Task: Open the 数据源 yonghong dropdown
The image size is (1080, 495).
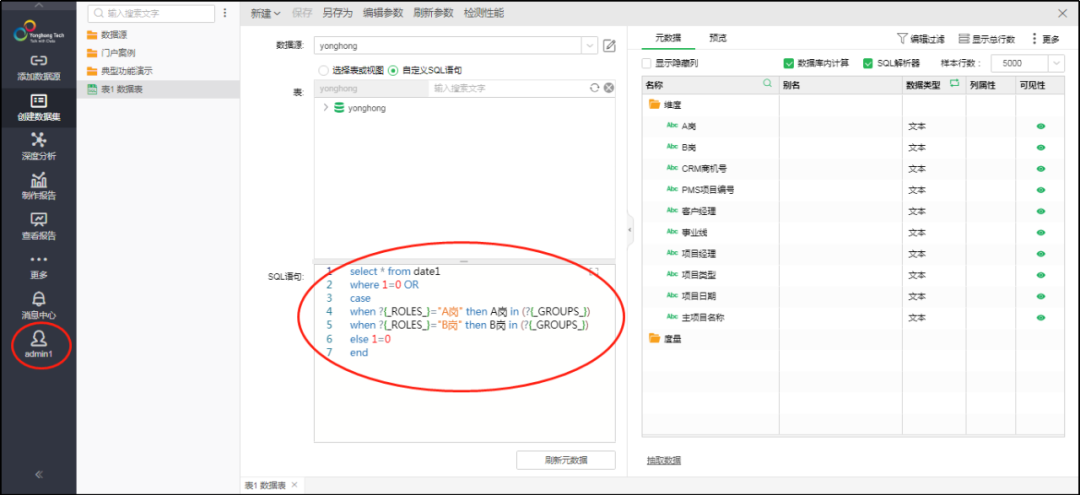Action: point(589,46)
